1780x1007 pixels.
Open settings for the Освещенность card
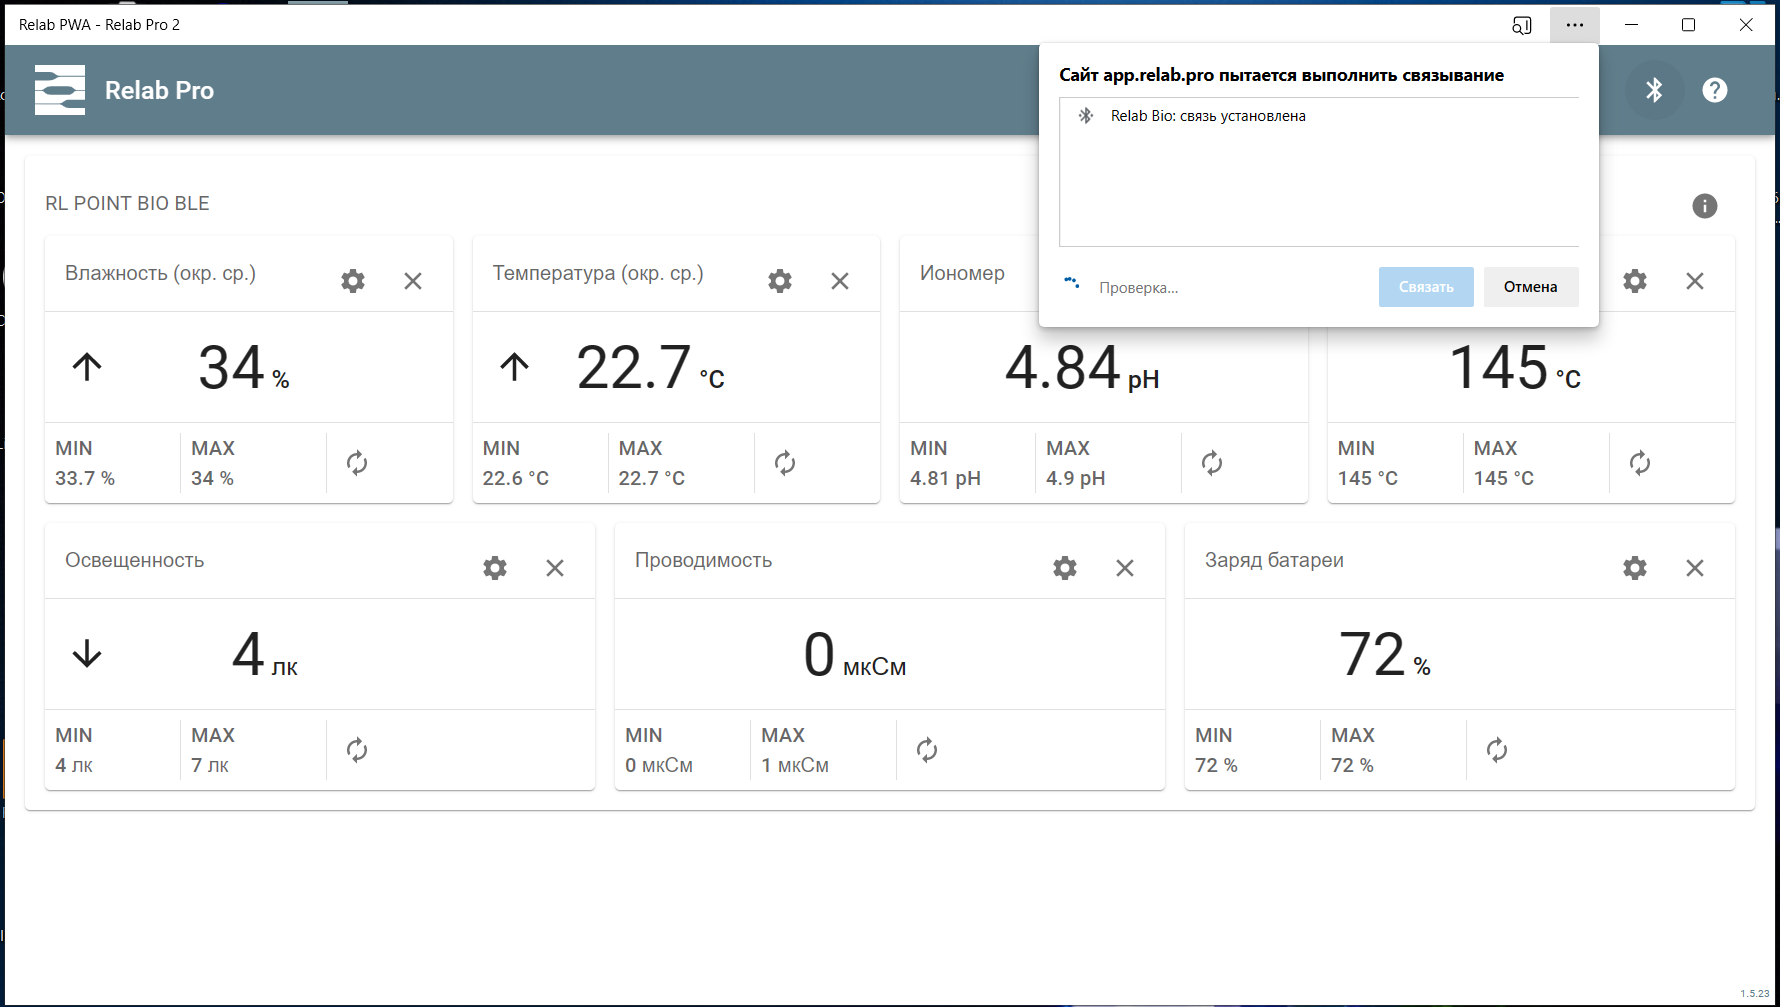(x=495, y=568)
